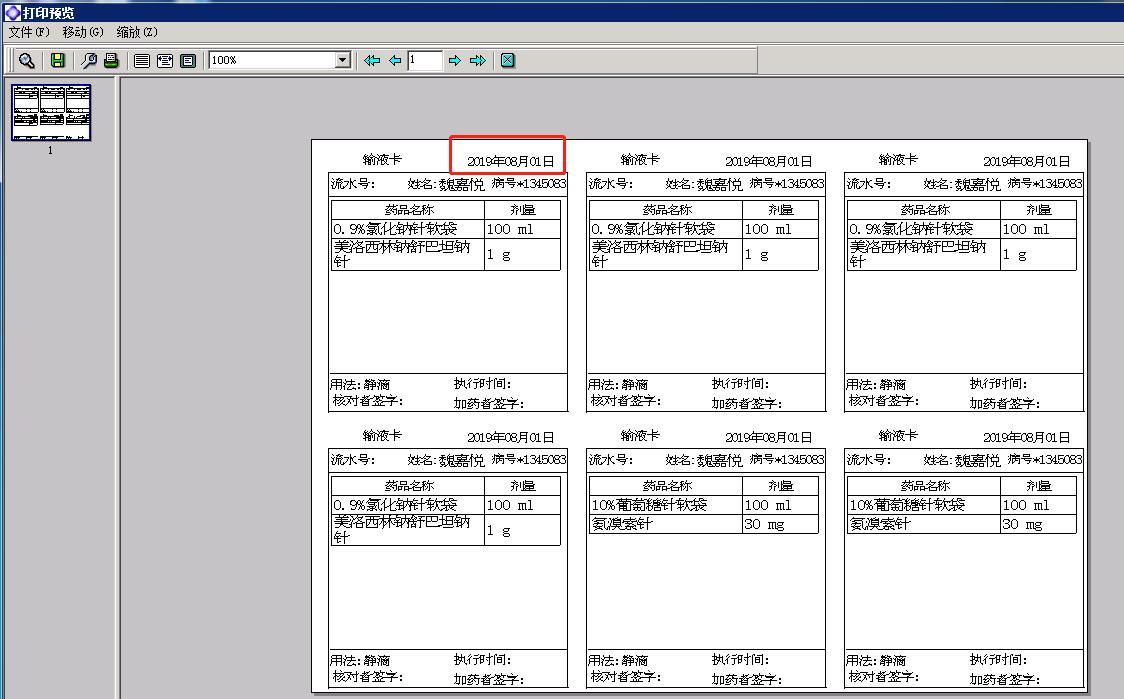This screenshot has width=1124, height=699.
Task: Click the magnifier search icon in the toolbar
Action: click(27, 61)
